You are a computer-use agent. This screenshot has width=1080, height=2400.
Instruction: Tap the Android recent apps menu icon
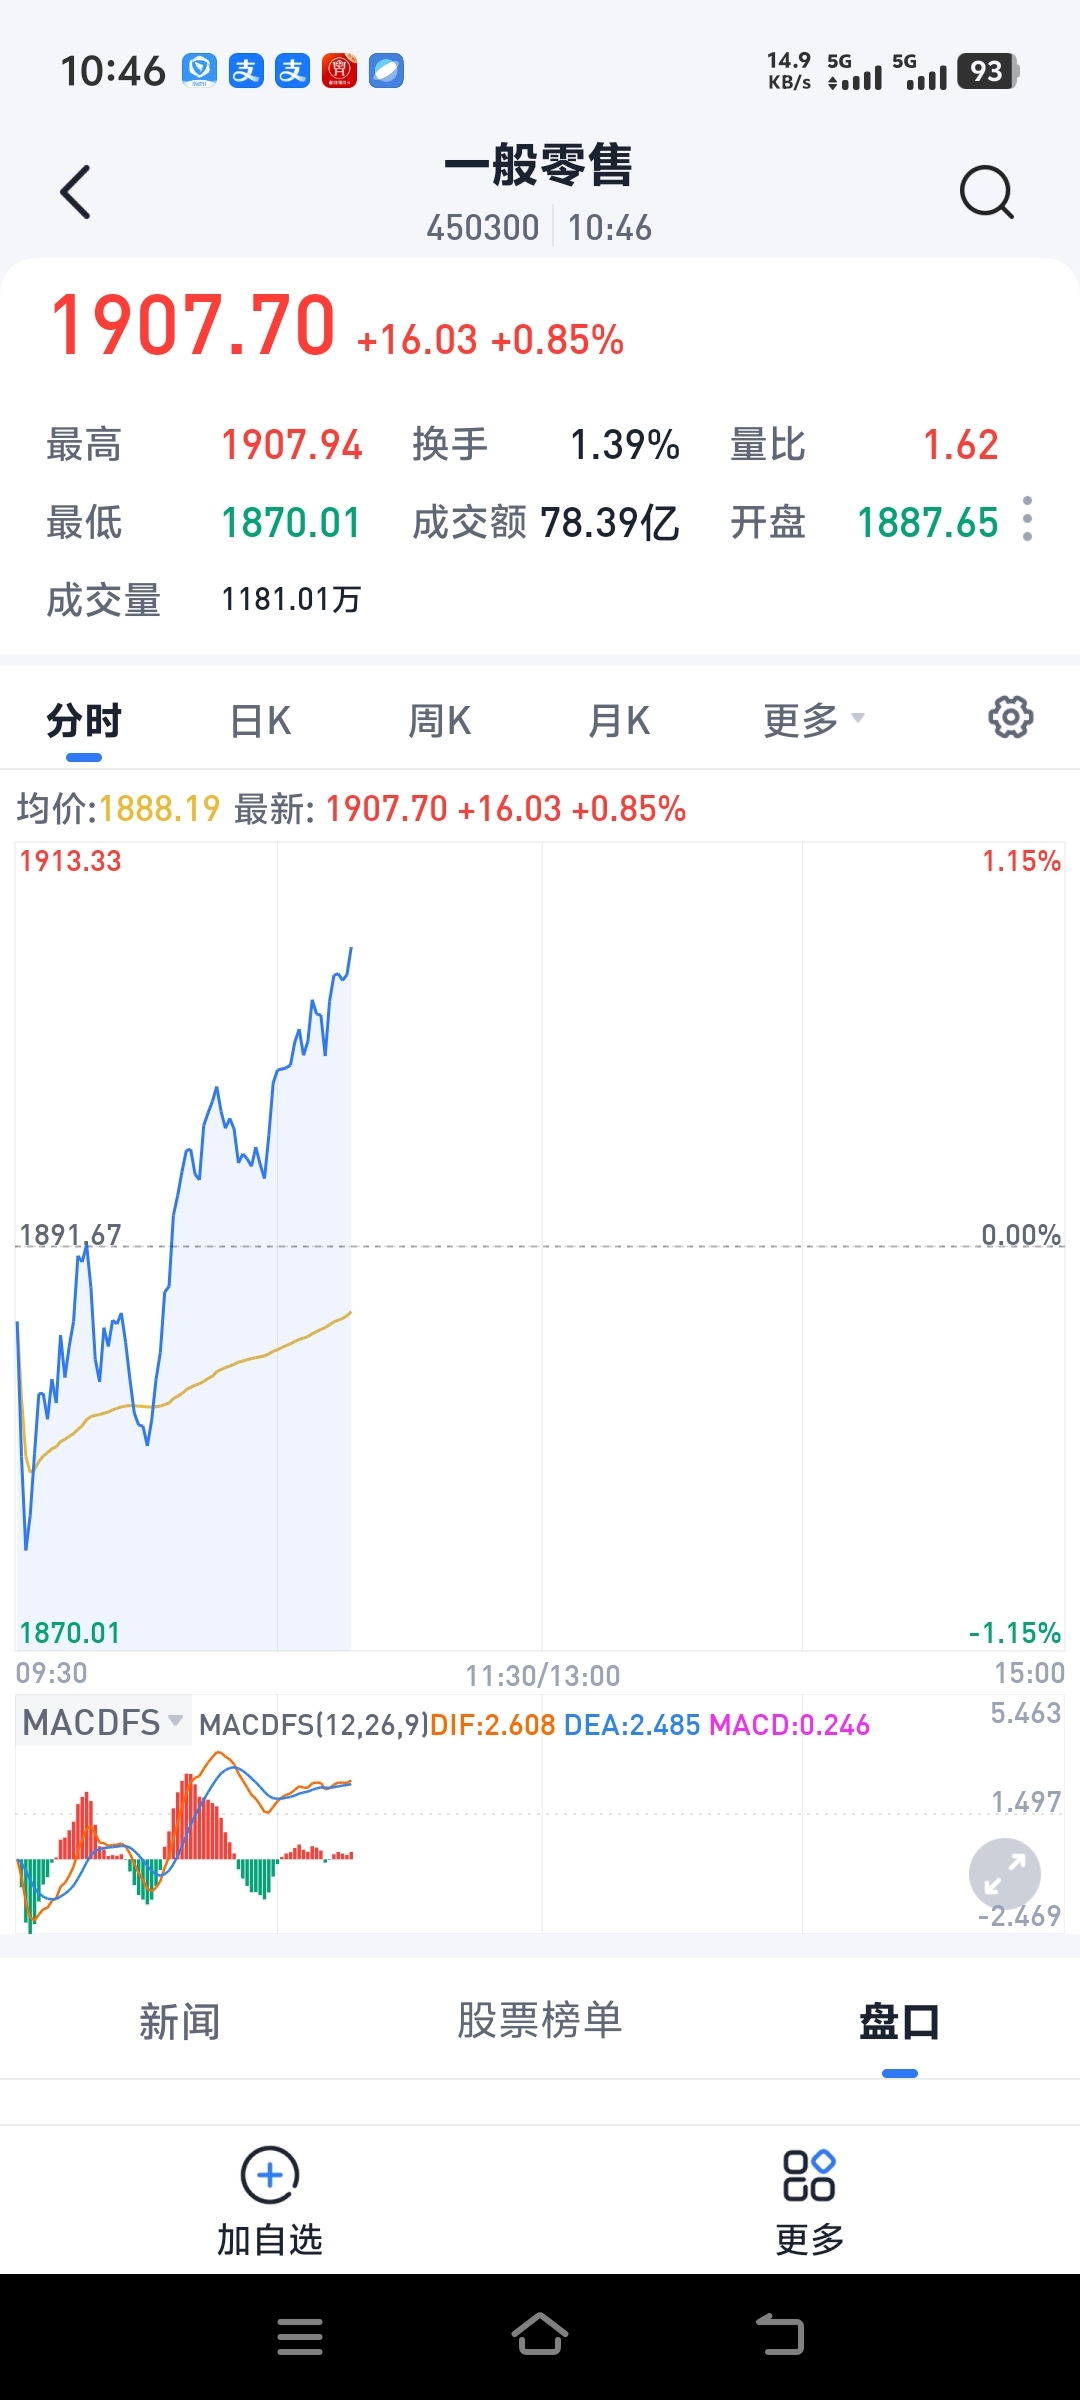point(300,2336)
